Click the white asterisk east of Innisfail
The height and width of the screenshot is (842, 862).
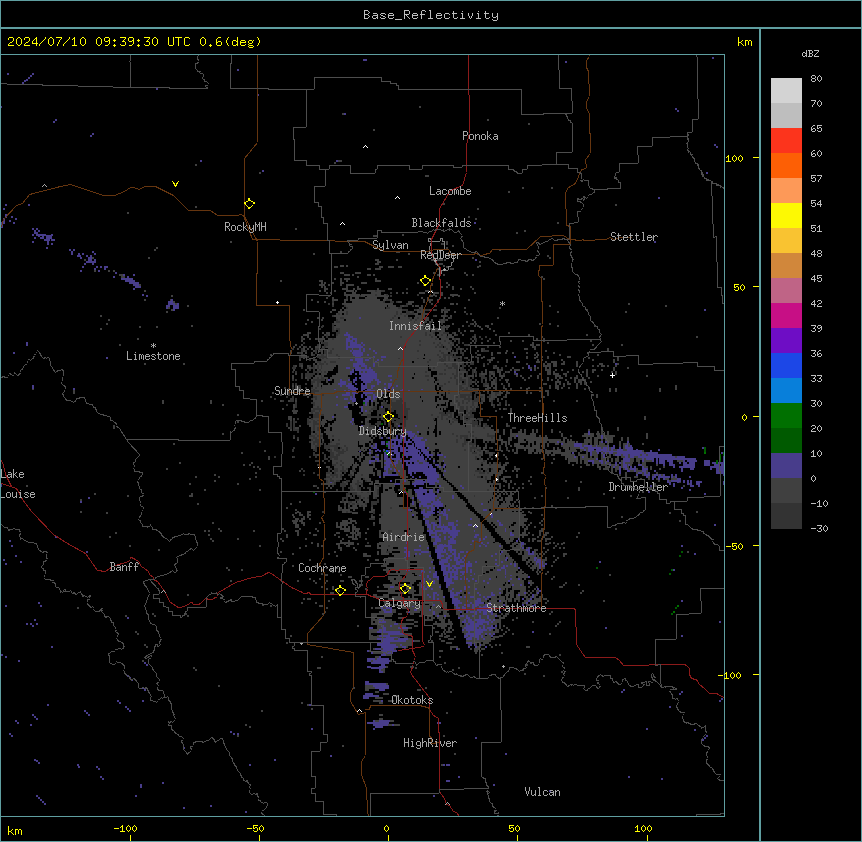(502, 304)
